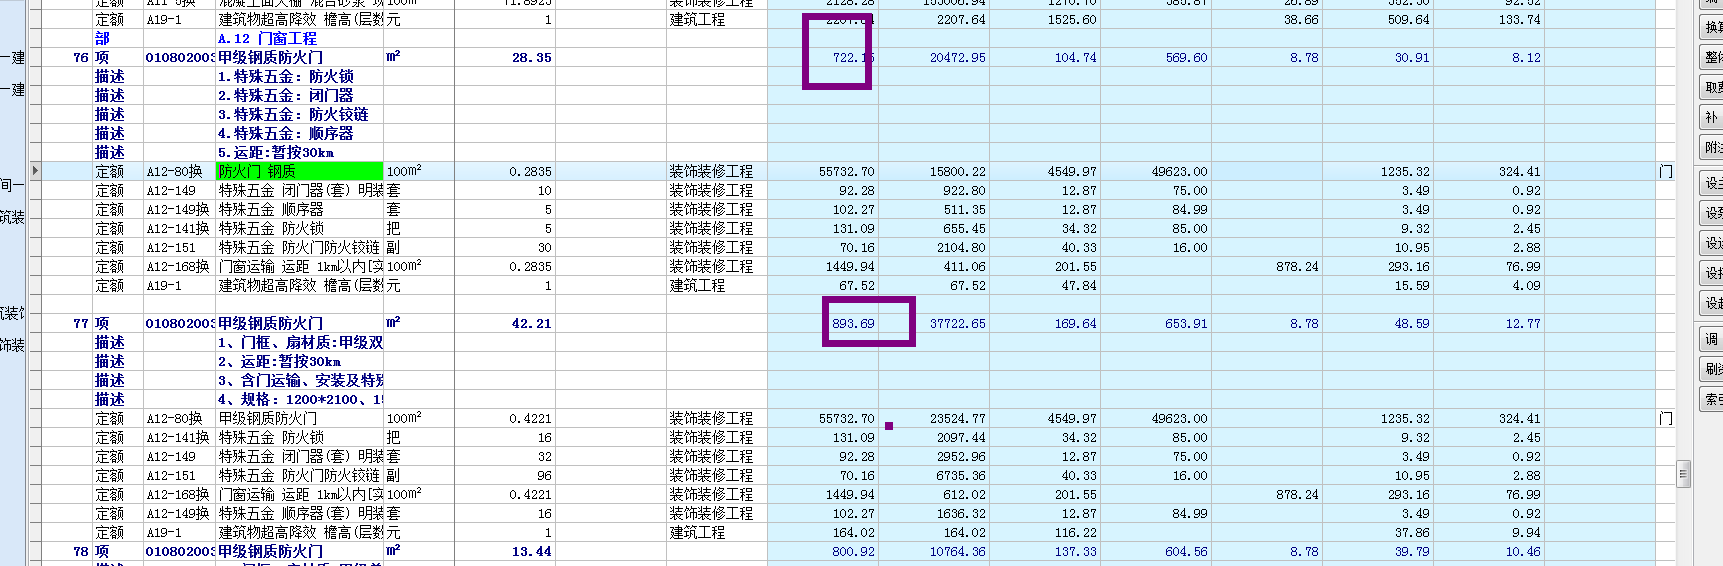Click the value 30.91 in item 76 row
This screenshot has width=1723, height=566.
coord(1412,57)
